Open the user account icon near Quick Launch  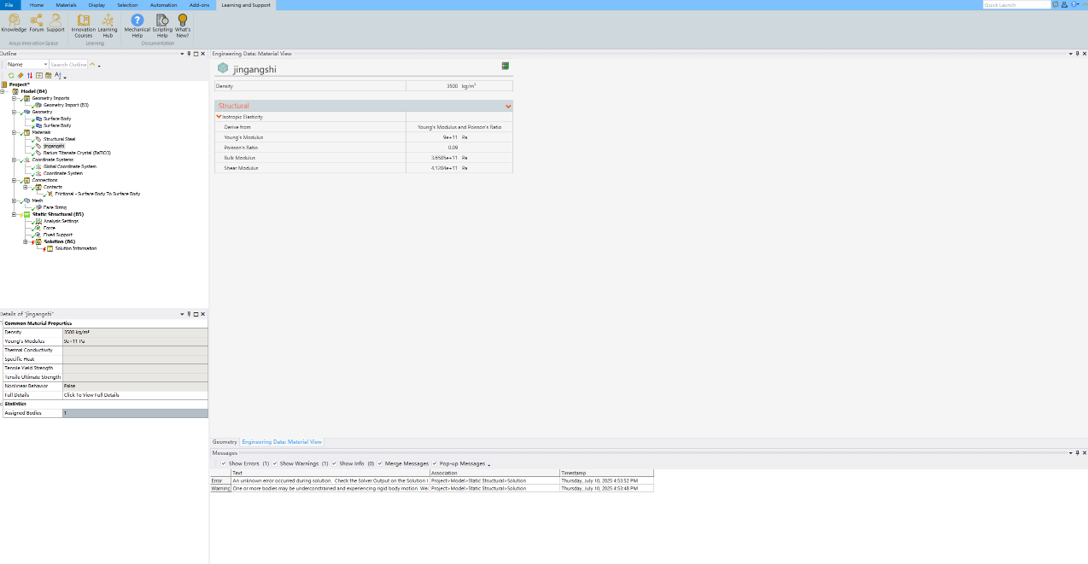pyautogui.click(x=1064, y=5)
